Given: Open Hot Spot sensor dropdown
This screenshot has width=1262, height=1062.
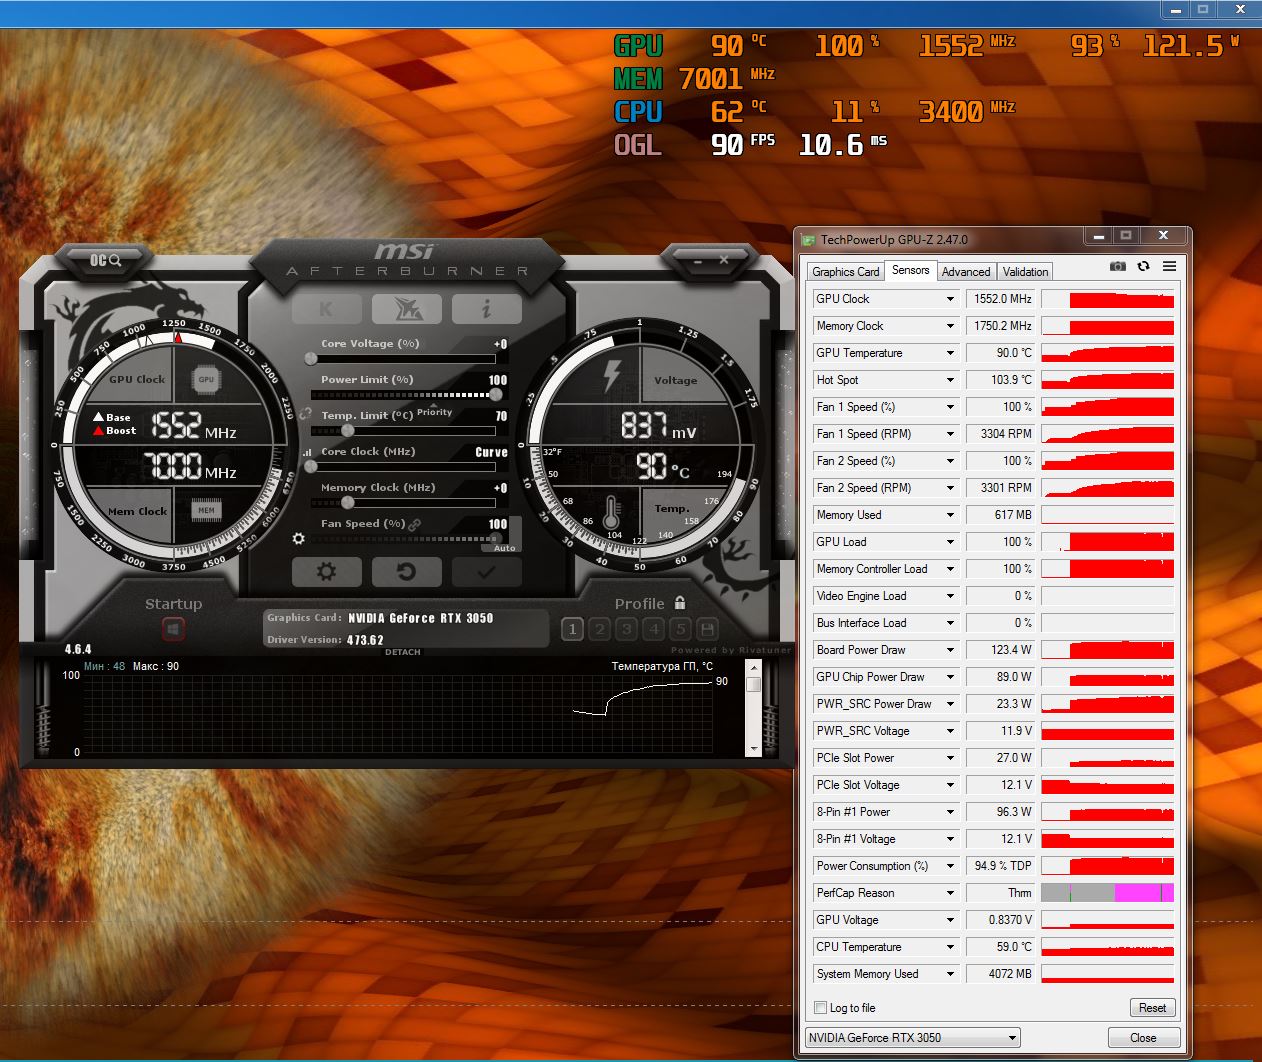Looking at the screenshot, I should (x=950, y=380).
